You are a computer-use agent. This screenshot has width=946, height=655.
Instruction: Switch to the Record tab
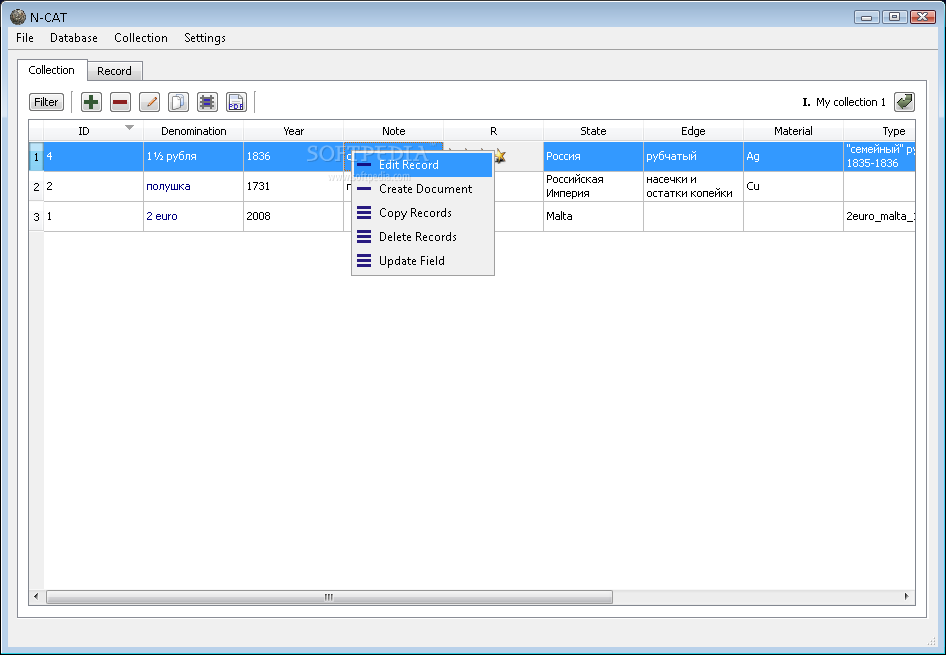click(115, 71)
